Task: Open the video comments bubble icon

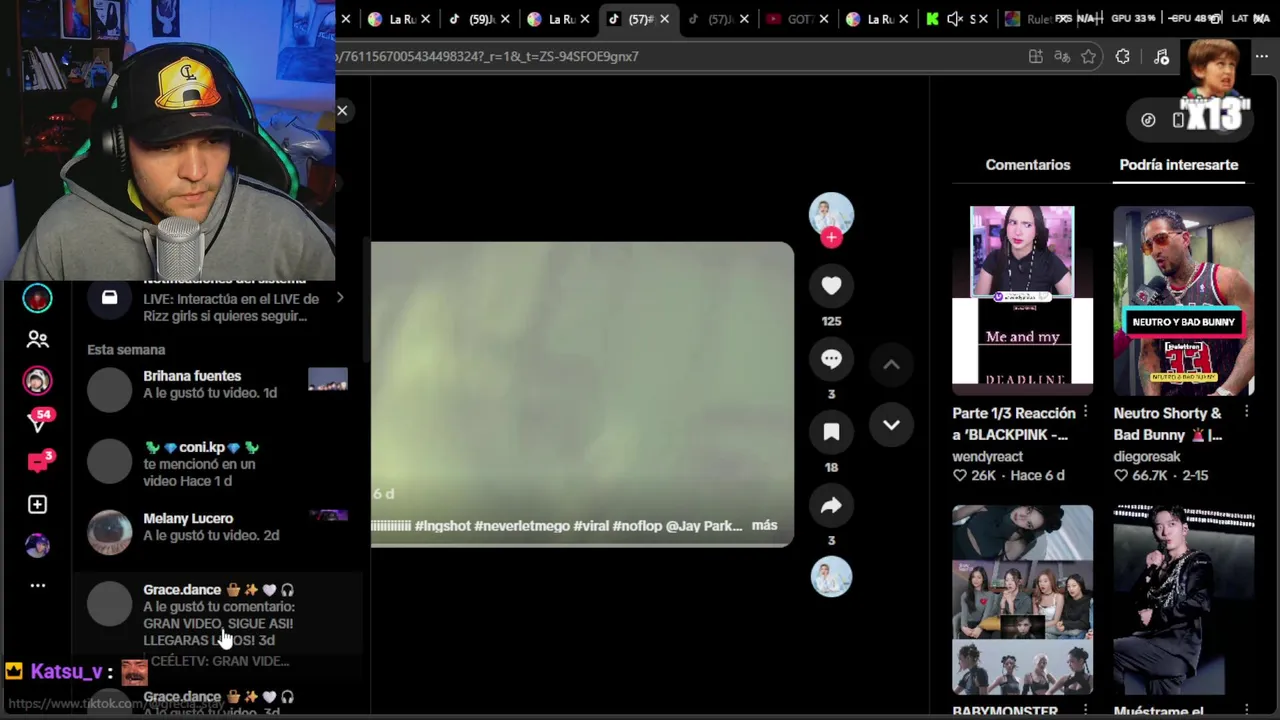Action: [x=831, y=359]
